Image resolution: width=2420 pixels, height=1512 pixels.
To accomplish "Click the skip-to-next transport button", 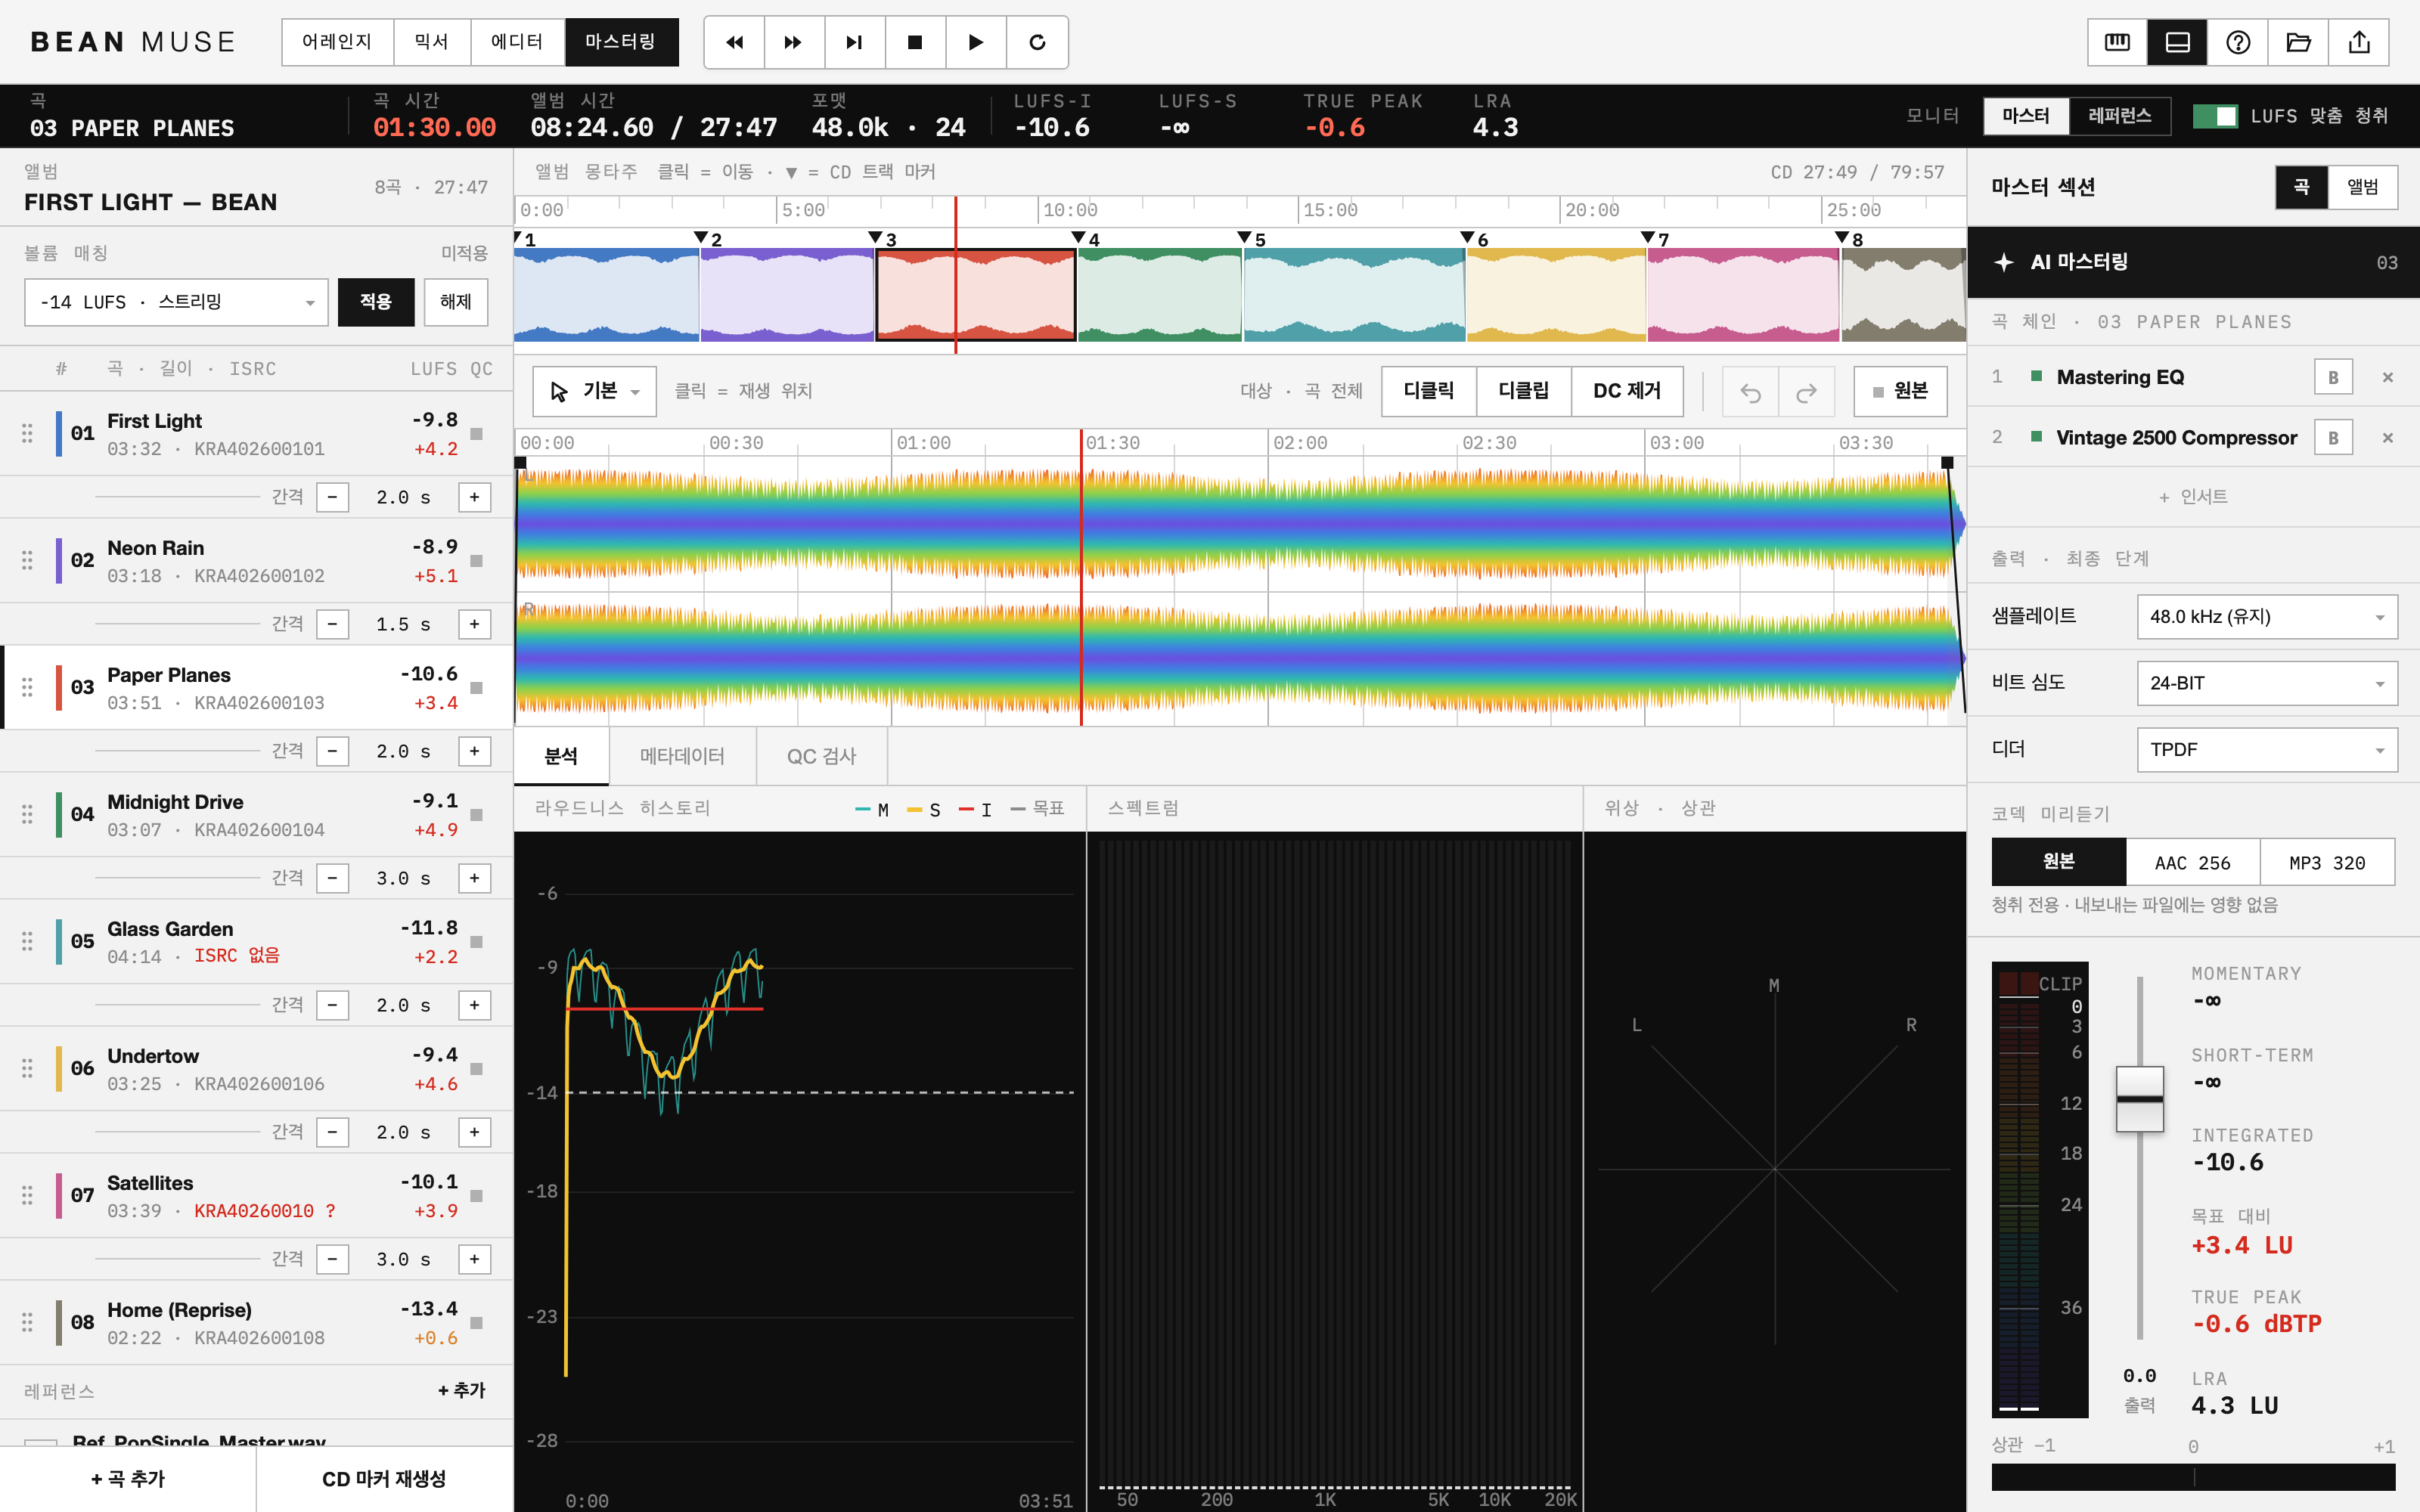I will pyautogui.click(x=854, y=42).
